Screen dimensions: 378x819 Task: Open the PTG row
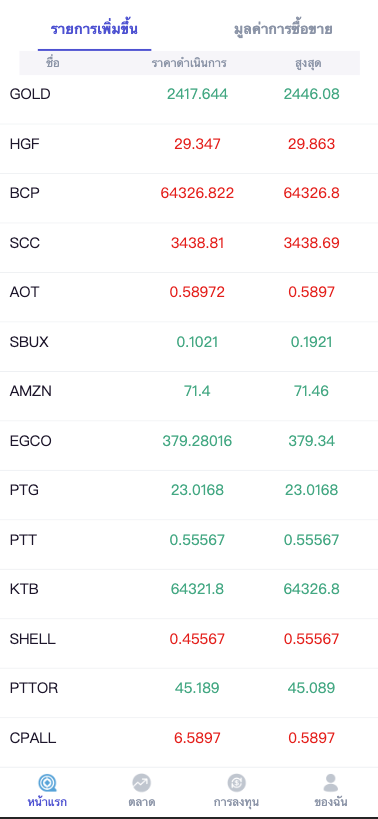(x=189, y=490)
